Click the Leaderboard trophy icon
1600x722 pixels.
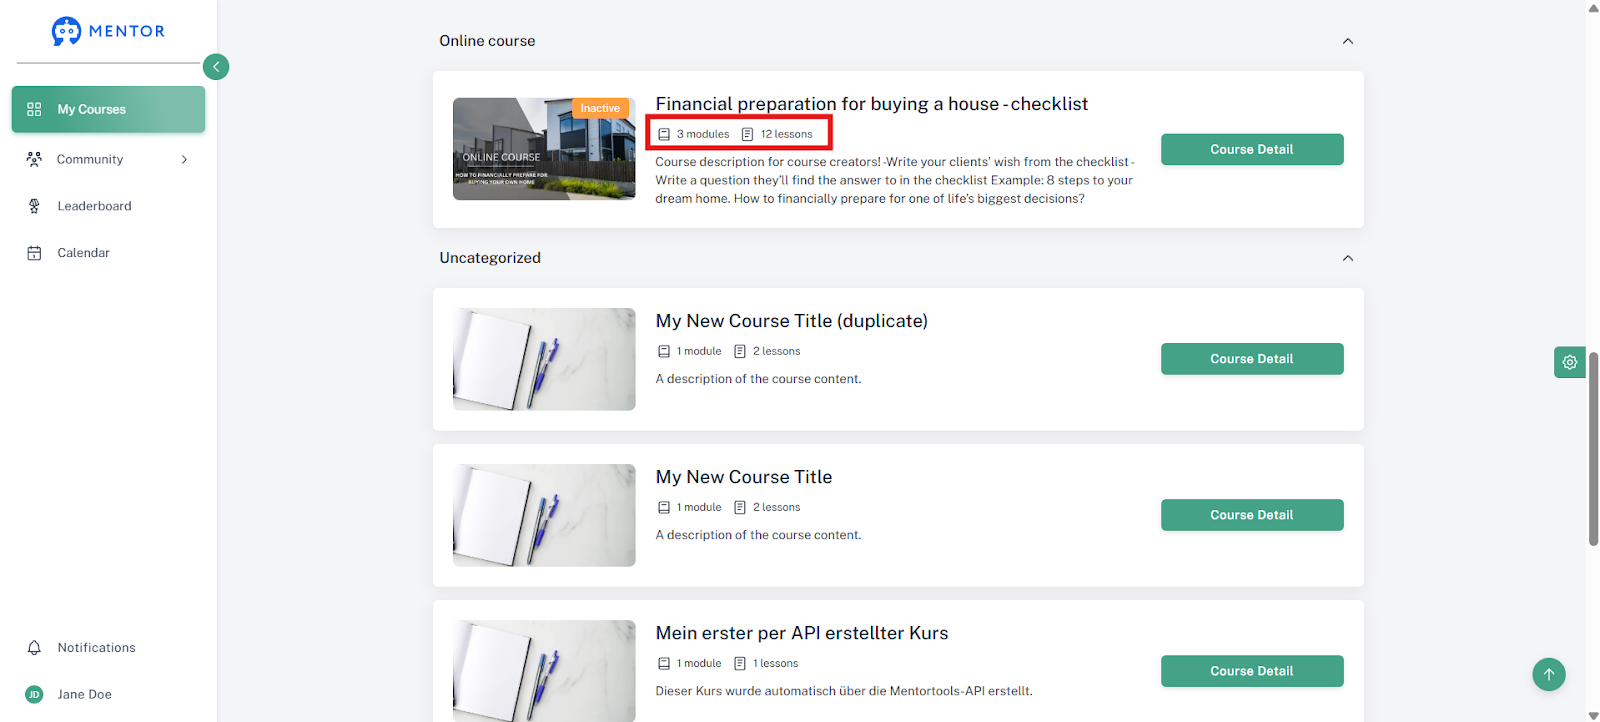(x=34, y=206)
